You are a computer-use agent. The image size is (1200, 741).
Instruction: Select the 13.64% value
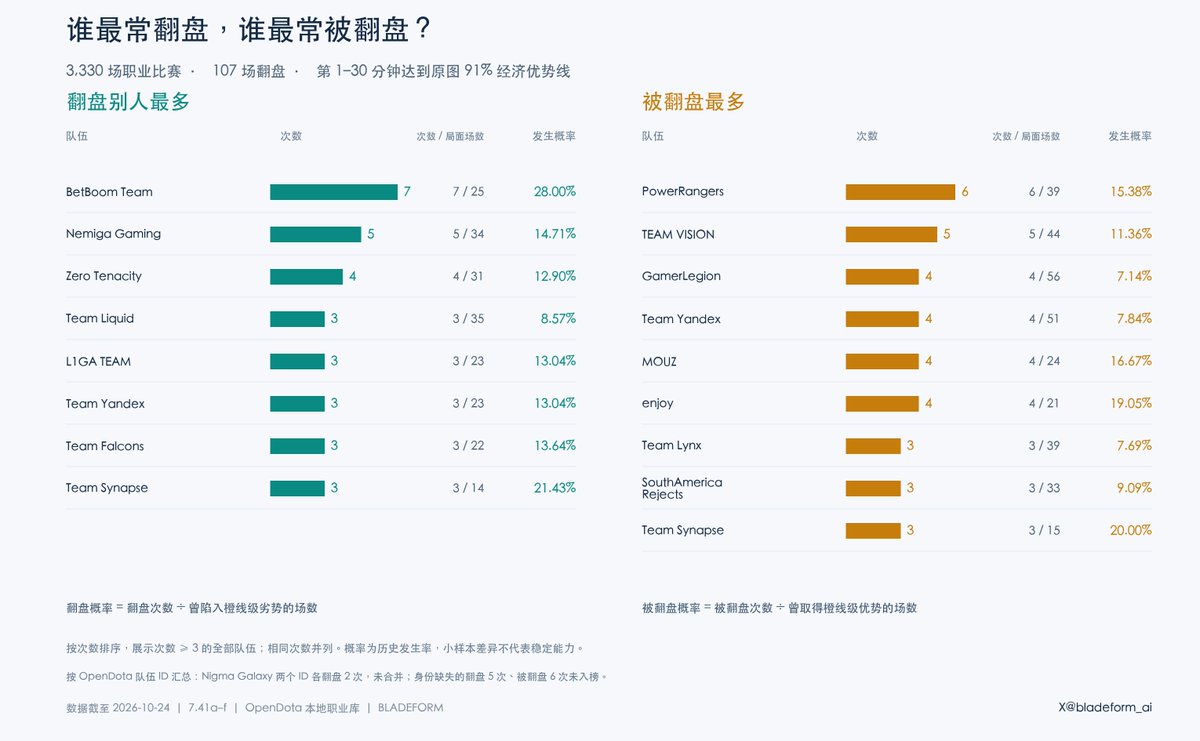pyautogui.click(x=555, y=446)
